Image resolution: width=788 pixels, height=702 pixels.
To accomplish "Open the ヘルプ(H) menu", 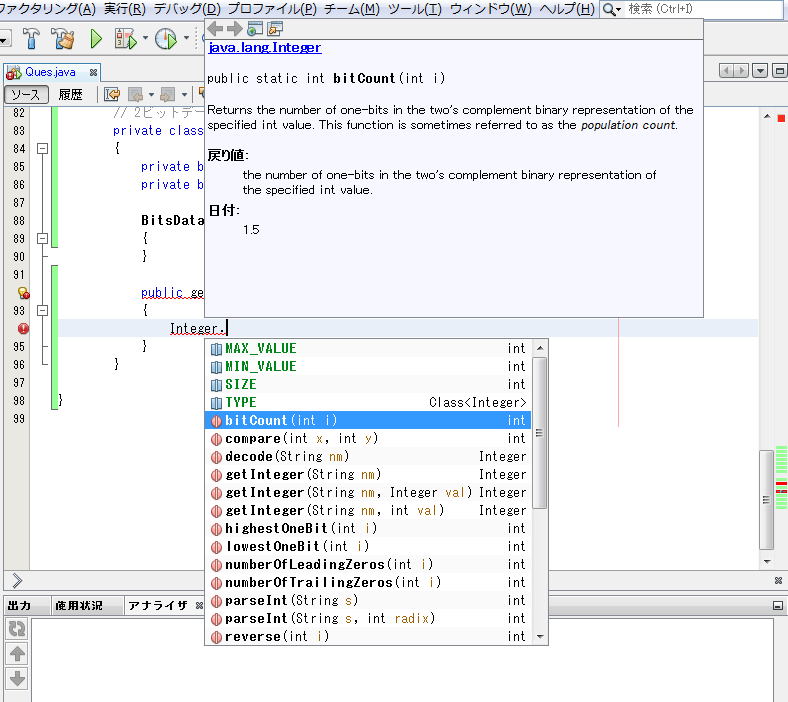I will [x=567, y=9].
